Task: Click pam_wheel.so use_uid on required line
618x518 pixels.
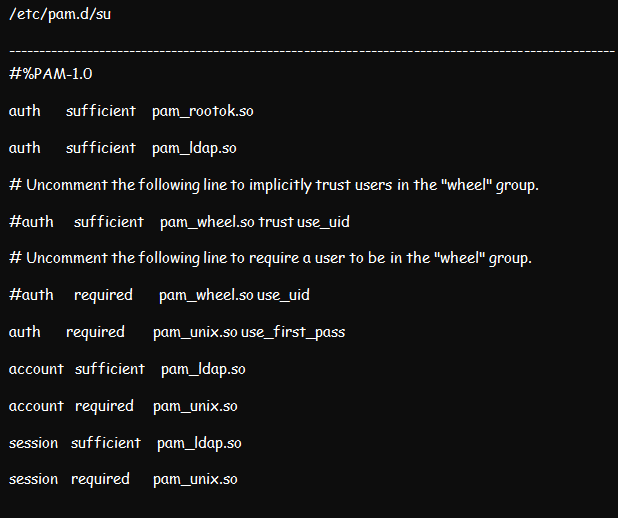Action: point(234,295)
